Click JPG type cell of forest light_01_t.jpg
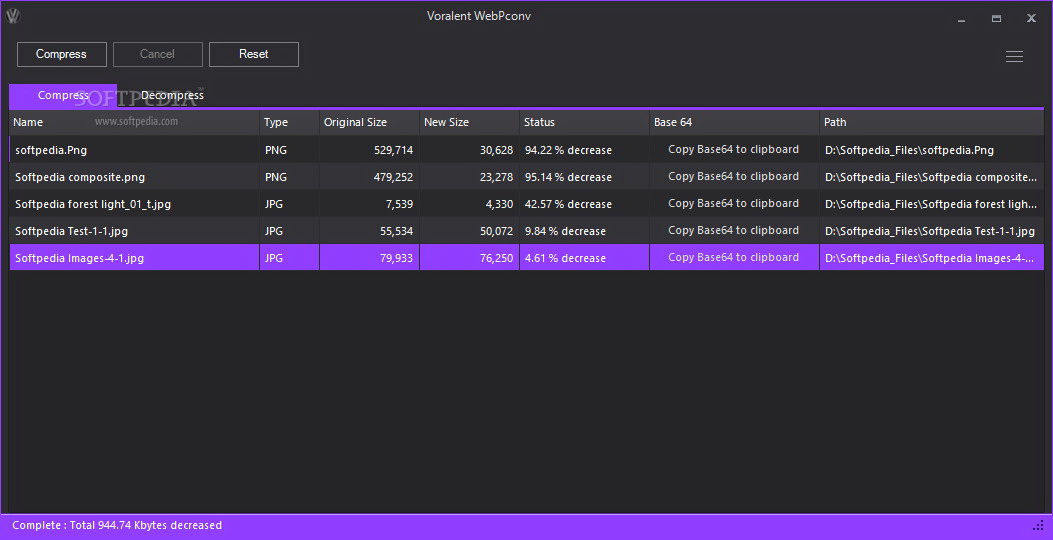The width and height of the screenshot is (1053, 540). coord(274,204)
